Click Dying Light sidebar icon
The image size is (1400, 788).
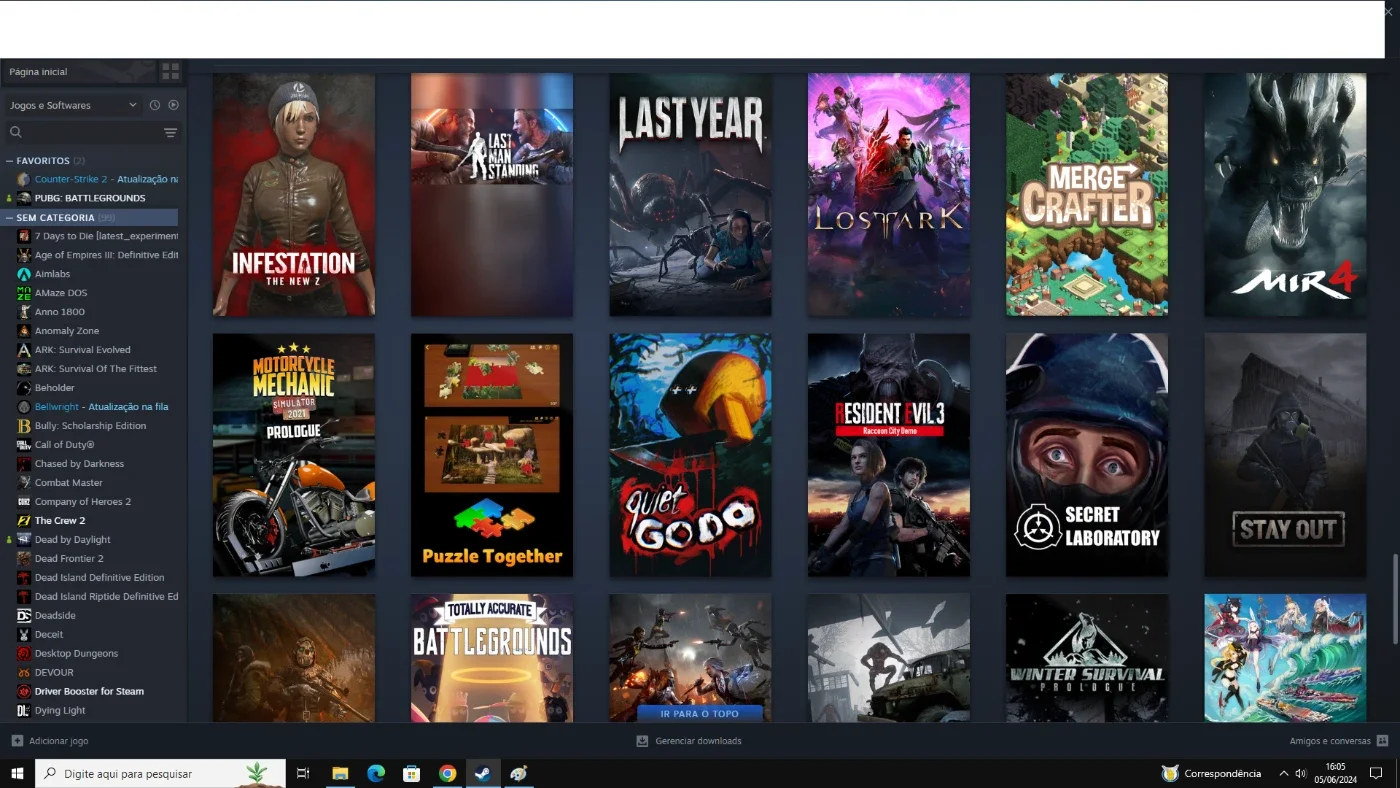coord(24,711)
